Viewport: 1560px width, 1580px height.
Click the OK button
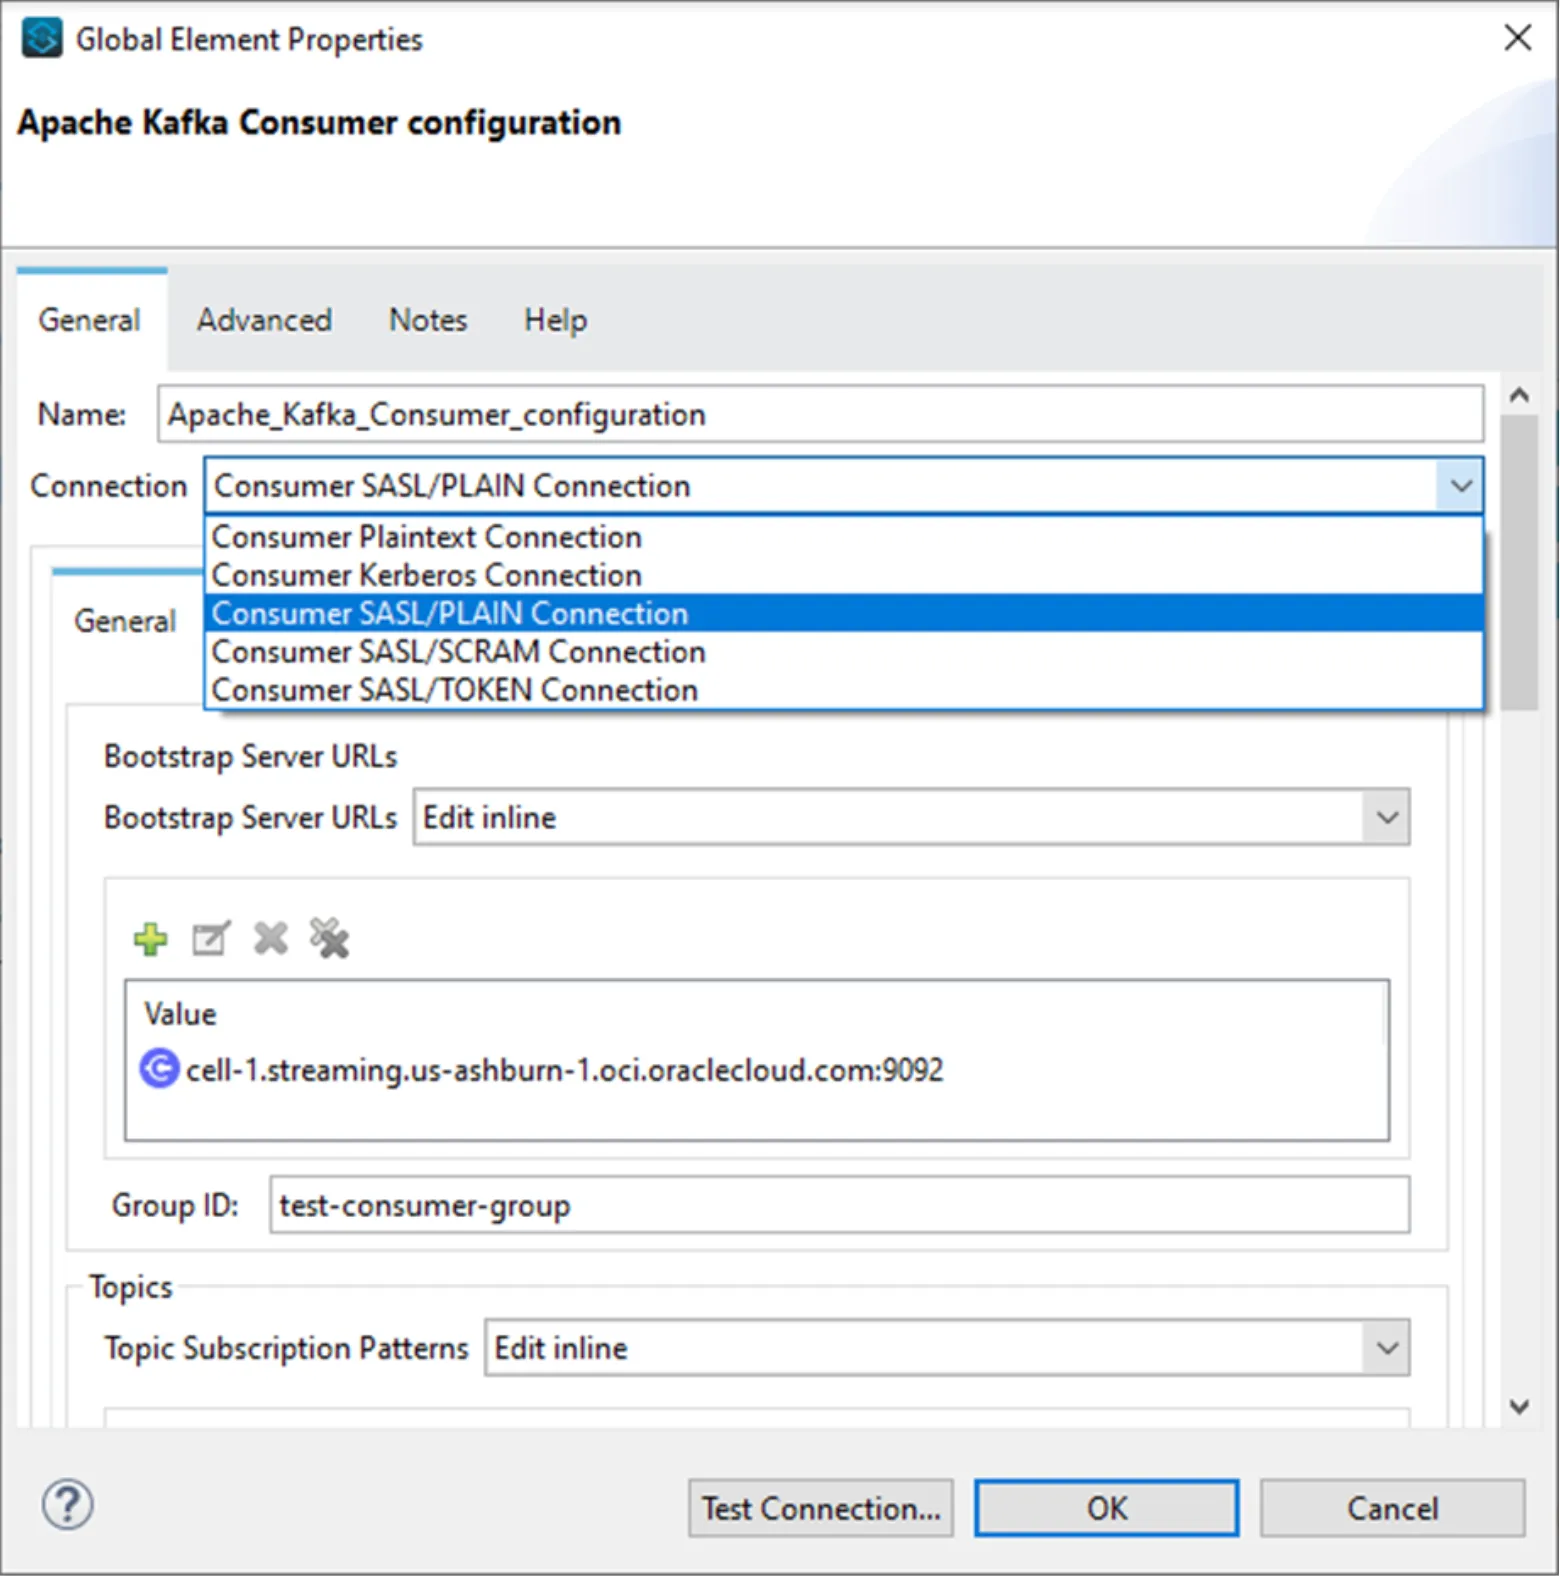coord(1107,1508)
